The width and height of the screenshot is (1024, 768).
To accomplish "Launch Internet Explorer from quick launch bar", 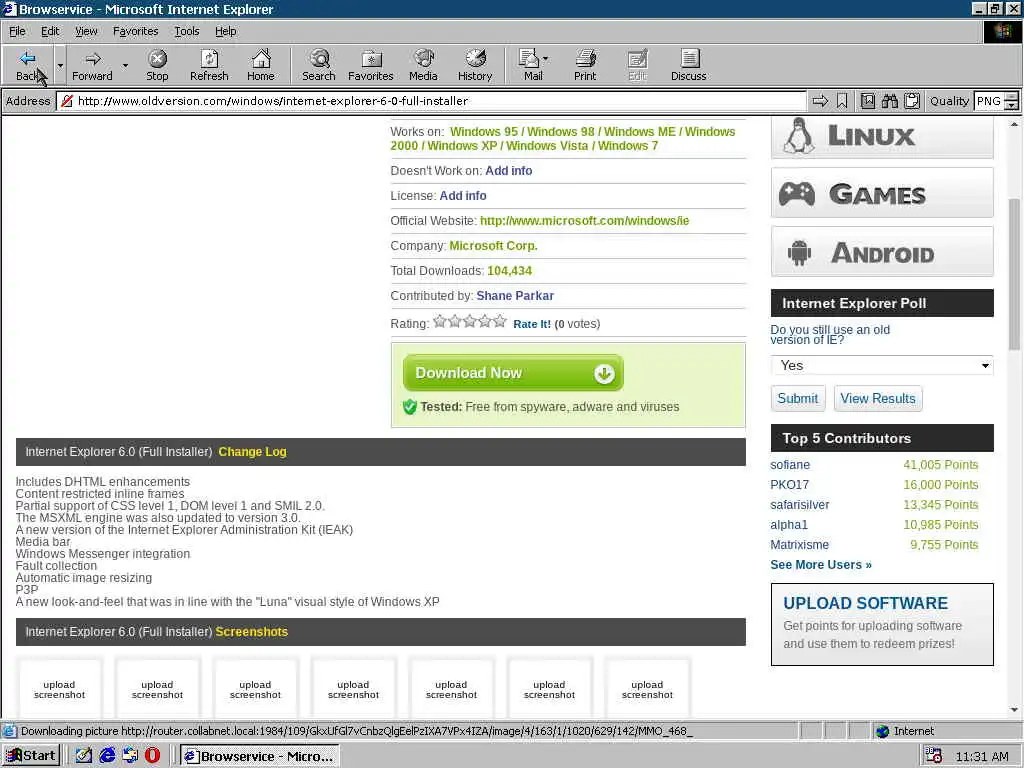I will pos(106,756).
